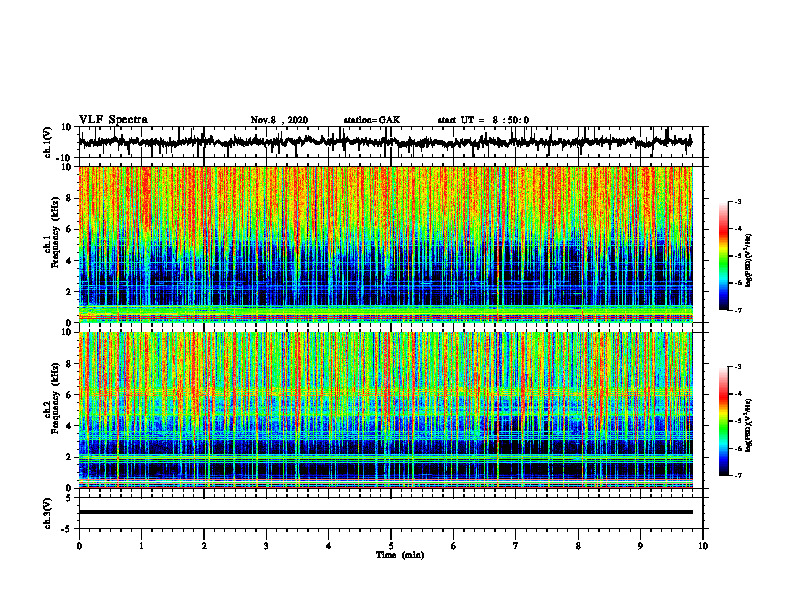Click the "ch.3(V)" axis label
Viewport: 792px width, 612px height.
(x=47, y=514)
